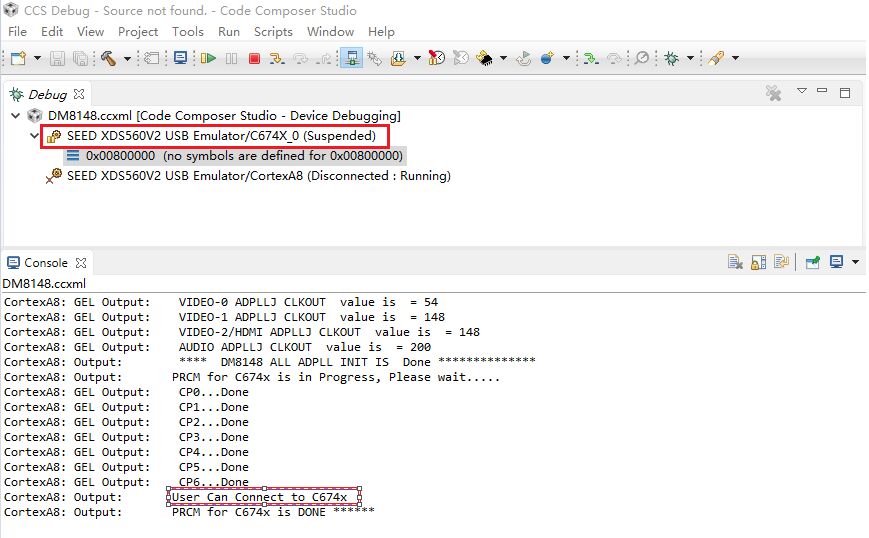Open the Display Selected Console dropdown arrow
869x538 pixels.
(855, 262)
